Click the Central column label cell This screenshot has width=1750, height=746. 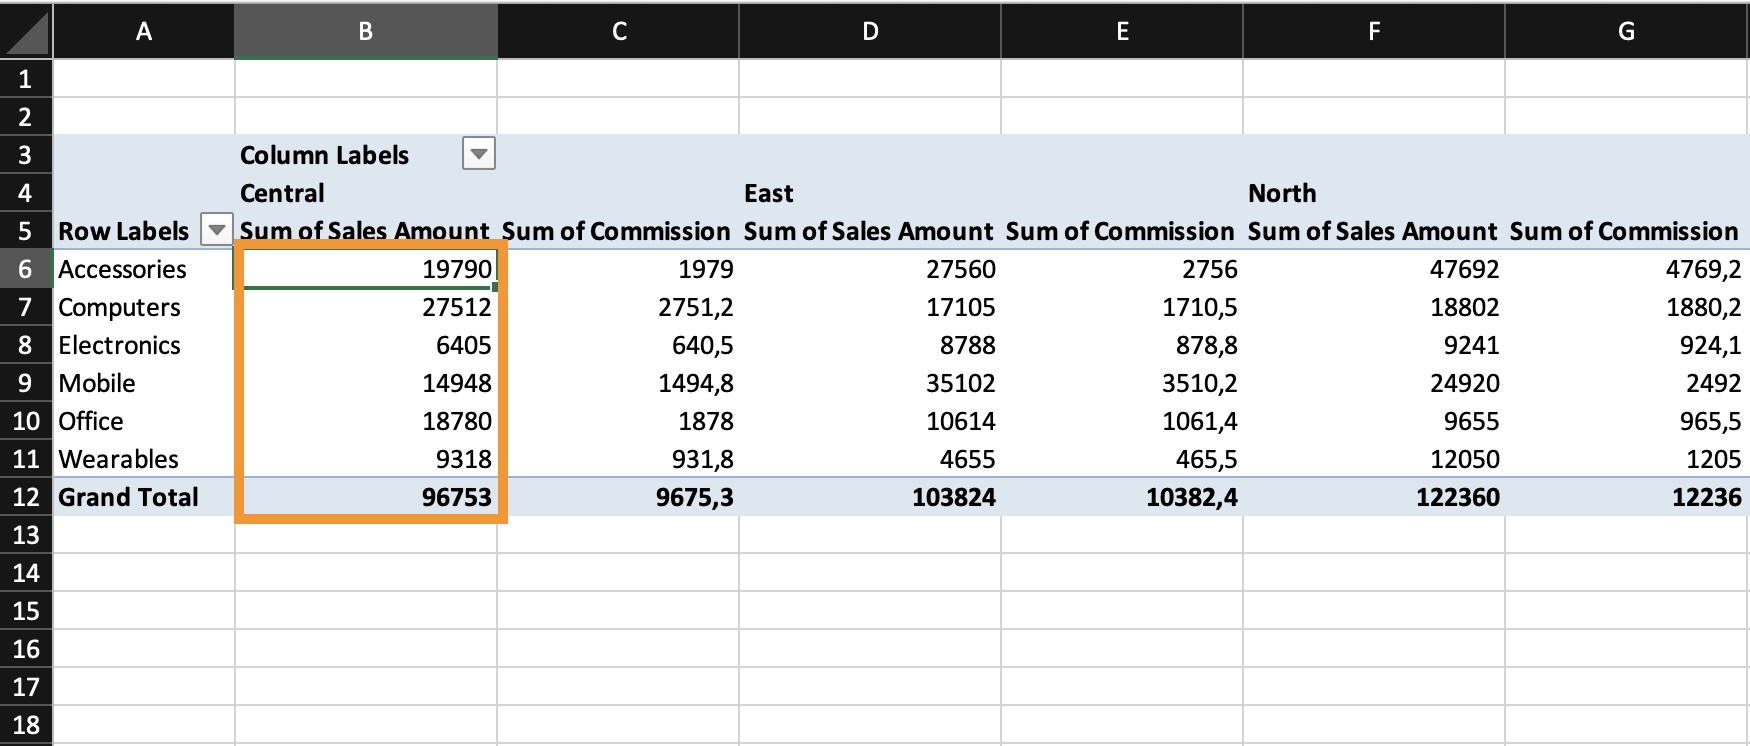point(282,193)
